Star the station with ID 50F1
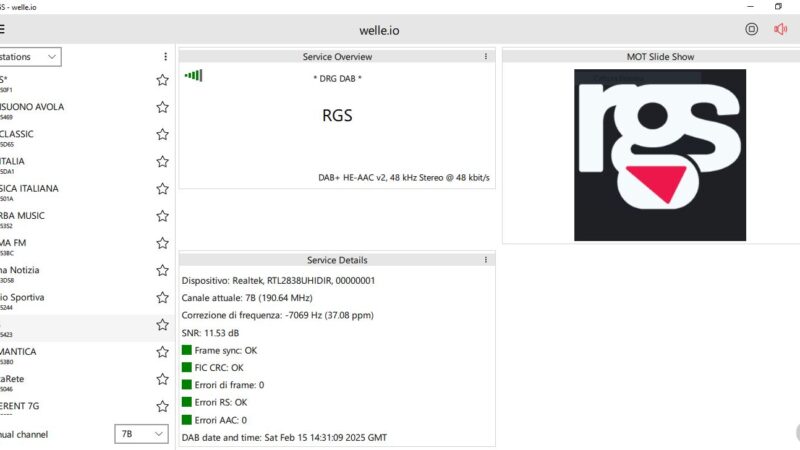The height and width of the screenshot is (450, 800). (x=162, y=80)
